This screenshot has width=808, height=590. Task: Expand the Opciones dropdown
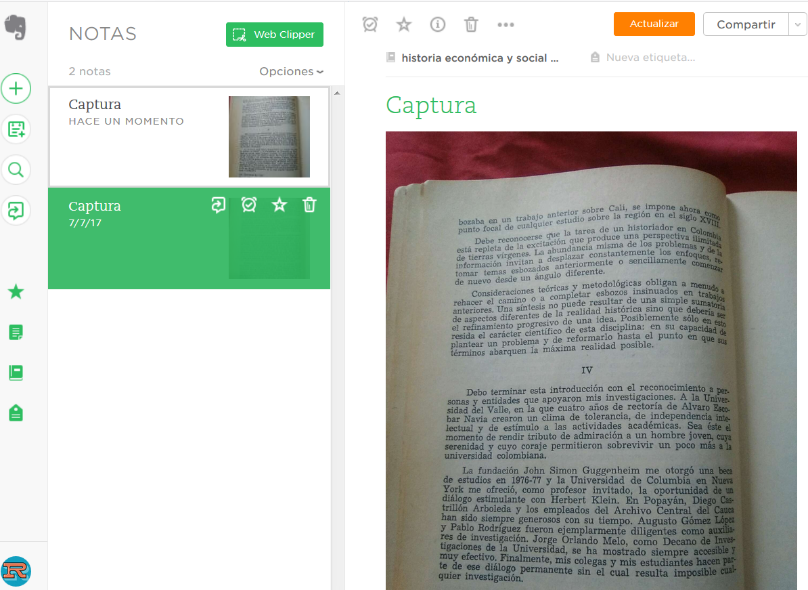pyautogui.click(x=291, y=72)
